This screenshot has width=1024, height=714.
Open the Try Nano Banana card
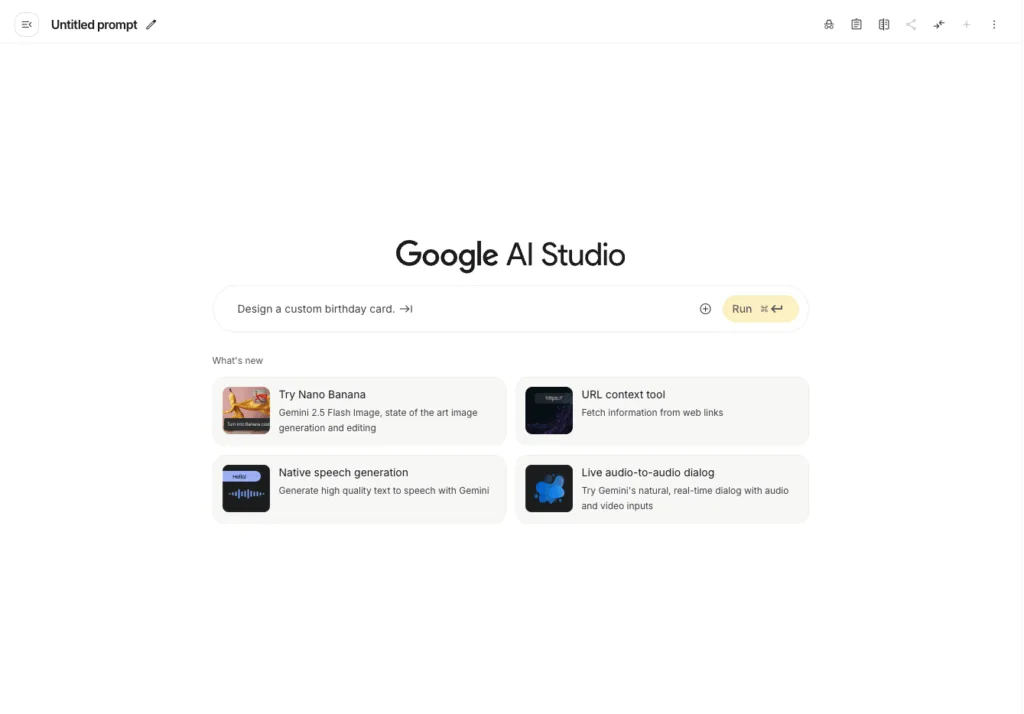click(359, 411)
